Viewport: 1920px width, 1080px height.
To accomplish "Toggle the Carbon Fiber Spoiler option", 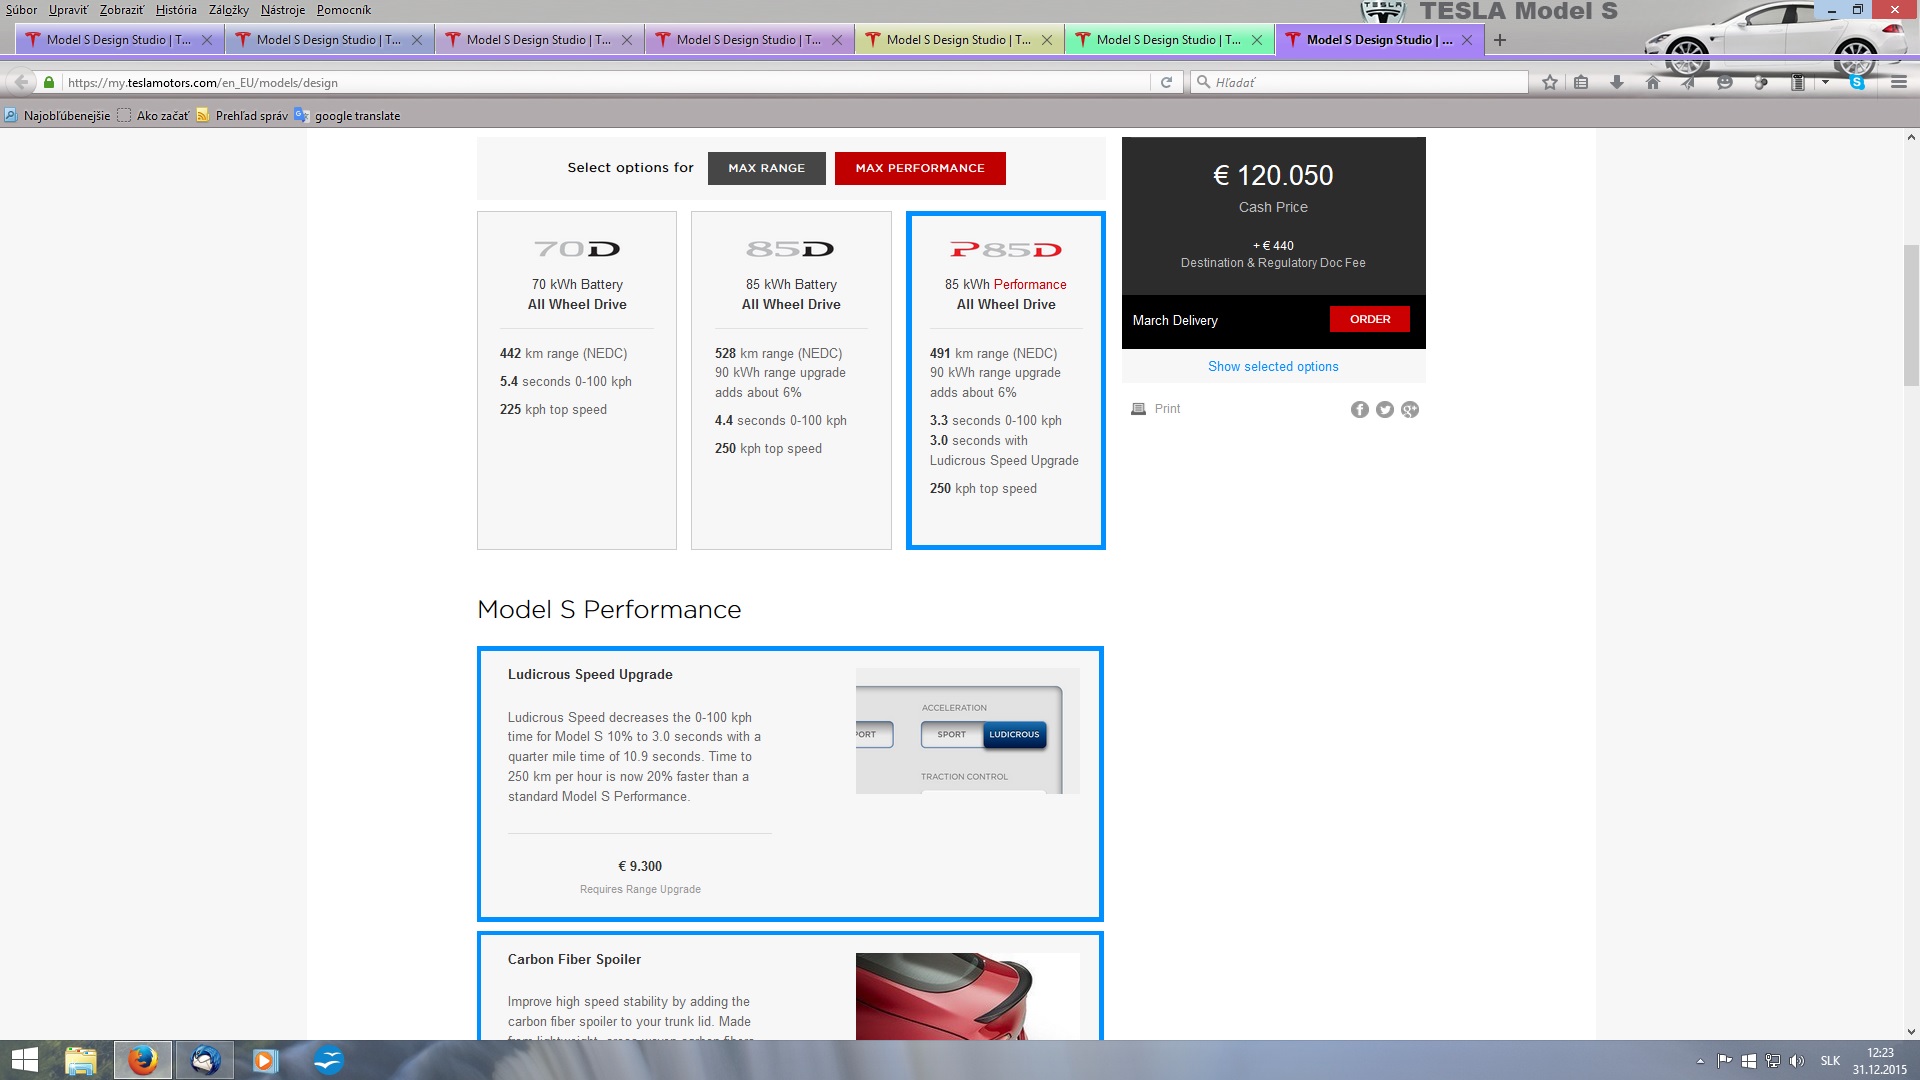I will click(x=790, y=986).
